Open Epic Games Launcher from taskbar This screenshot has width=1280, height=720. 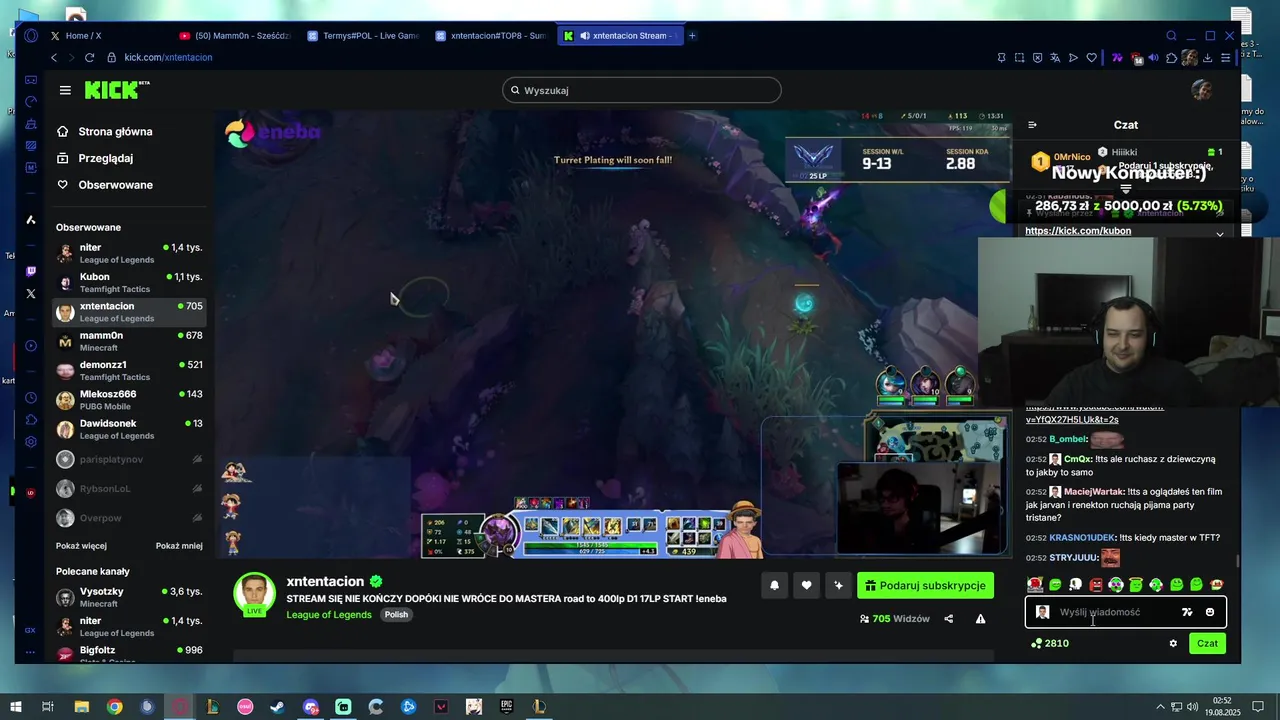pyautogui.click(x=506, y=707)
